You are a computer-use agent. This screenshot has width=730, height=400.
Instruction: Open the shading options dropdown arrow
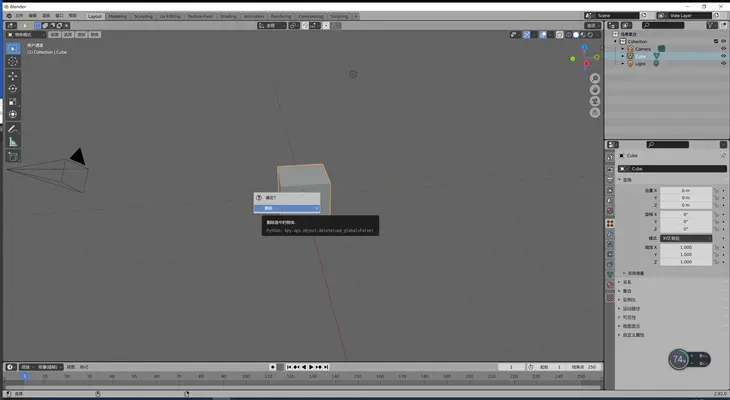click(x=597, y=34)
